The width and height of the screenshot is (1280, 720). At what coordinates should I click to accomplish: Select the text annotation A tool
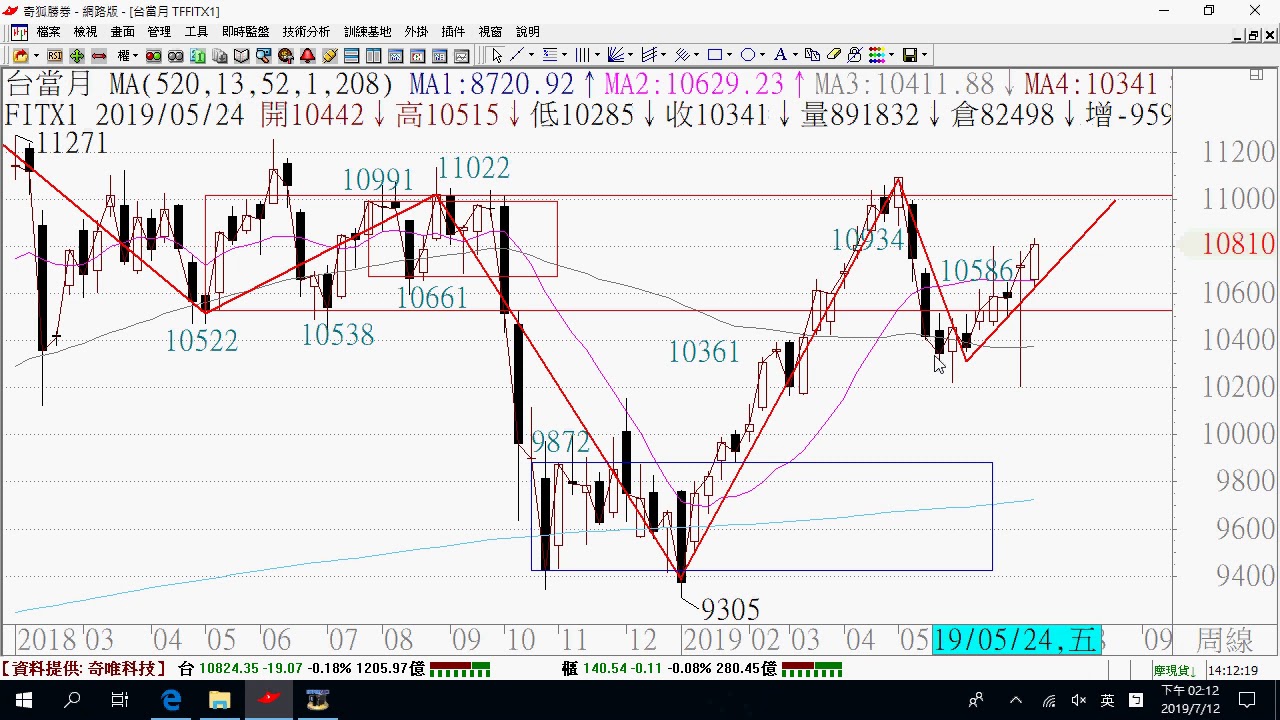click(780, 55)
